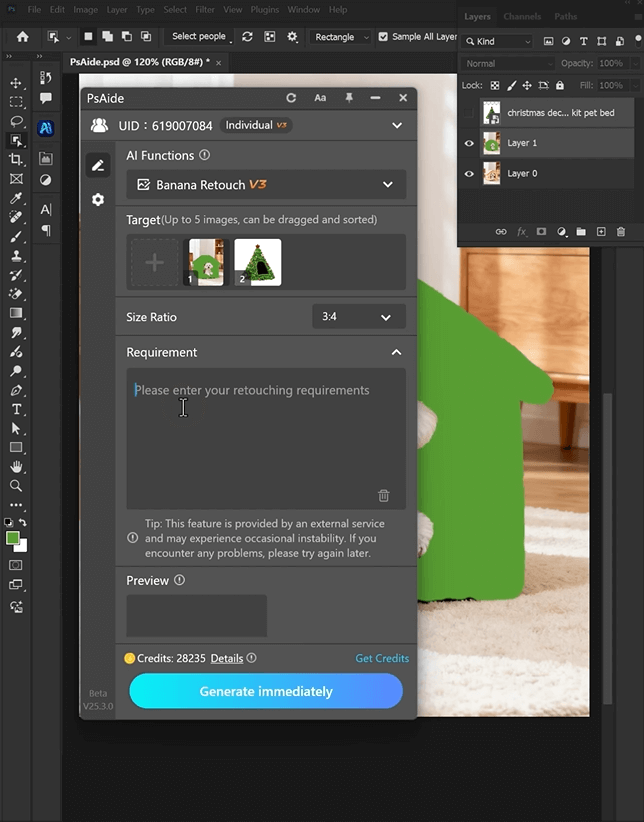Switch to the Channels tab
This screenshot has width=644, height=822.
pyautogui.click(x=522, y=17)
